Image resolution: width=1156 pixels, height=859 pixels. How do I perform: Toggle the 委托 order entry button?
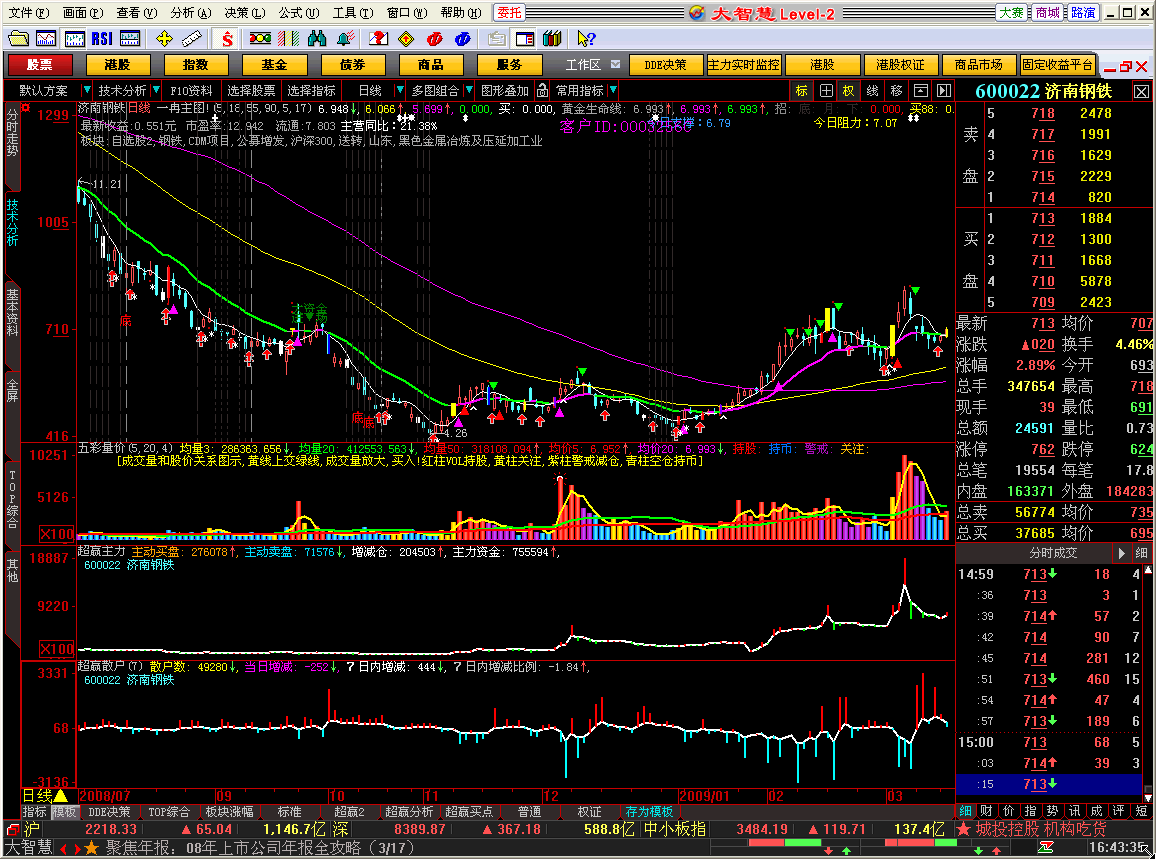[x=509, y=13]
